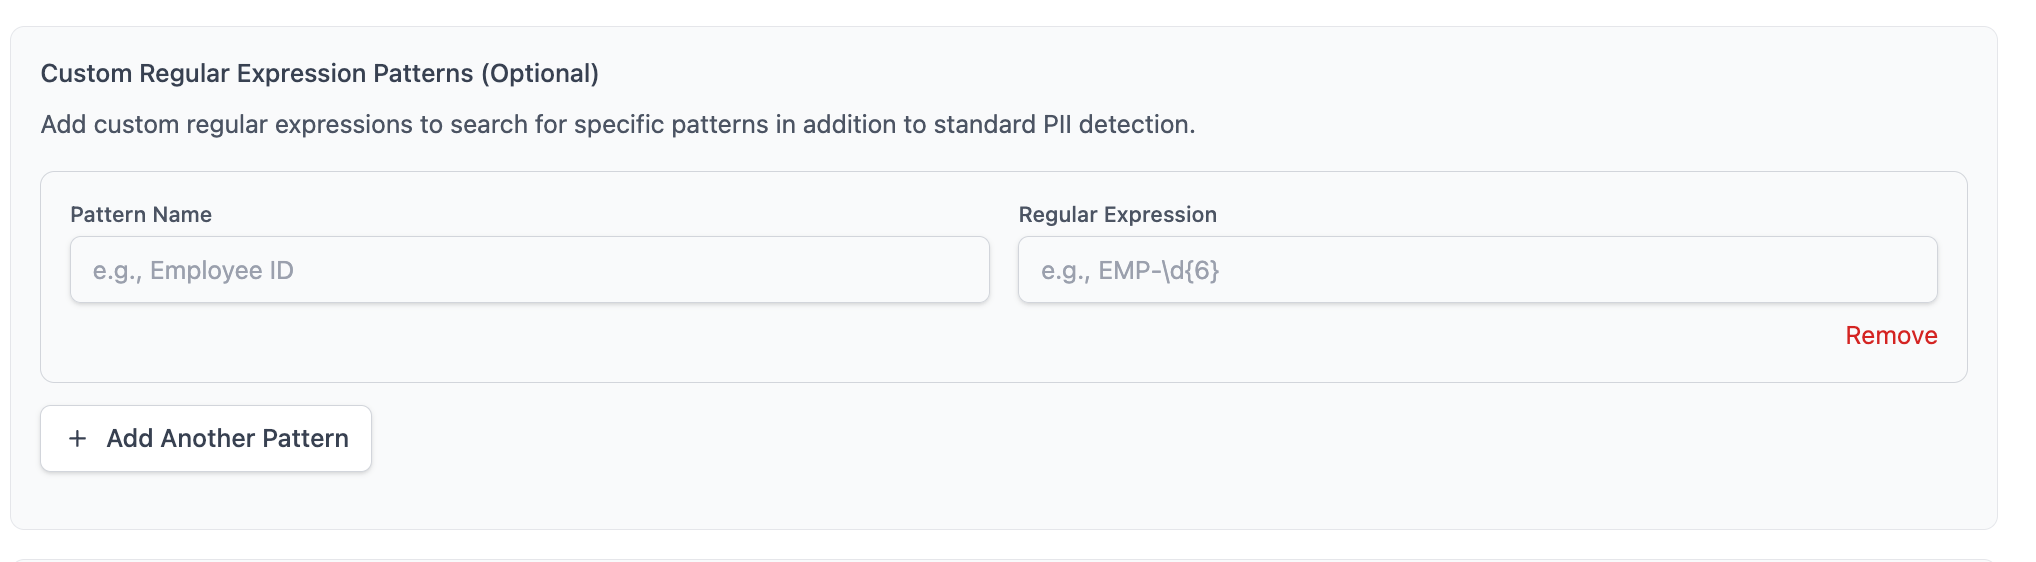Click the Custom Regular Expression Patterns heading

coord(319,74)
